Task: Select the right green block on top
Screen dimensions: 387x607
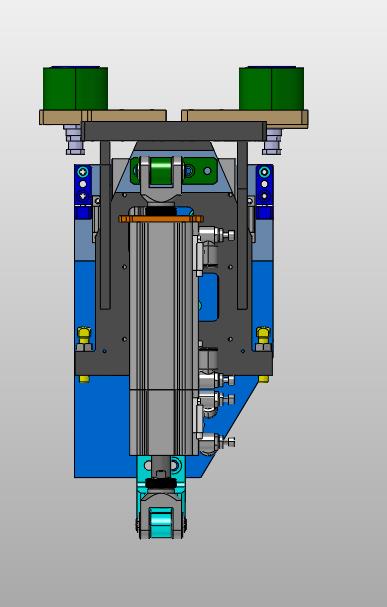Action: tap(271, 88)
